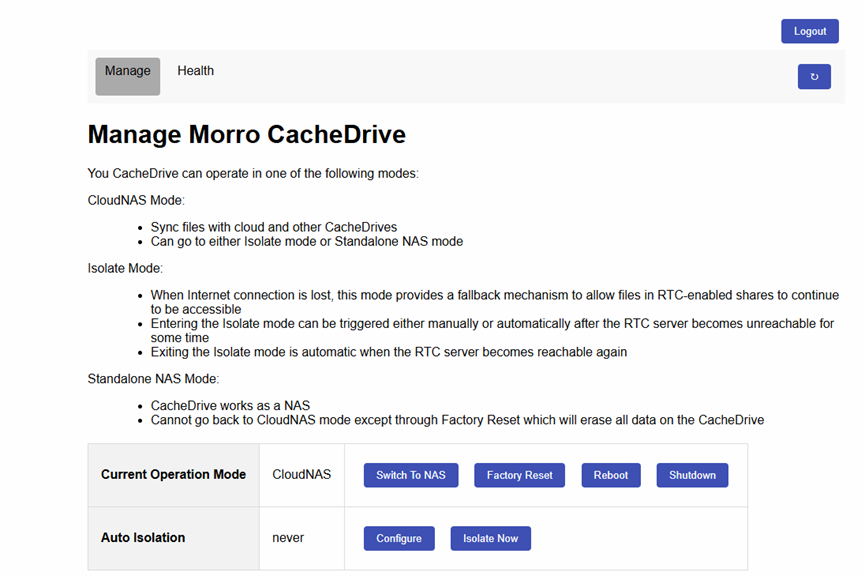Image resolution: width=865 pixels, height=576 pixels.
Task: Click 'Exiting the Isolate mode is automatic' bullet
Action: [389, 352]
